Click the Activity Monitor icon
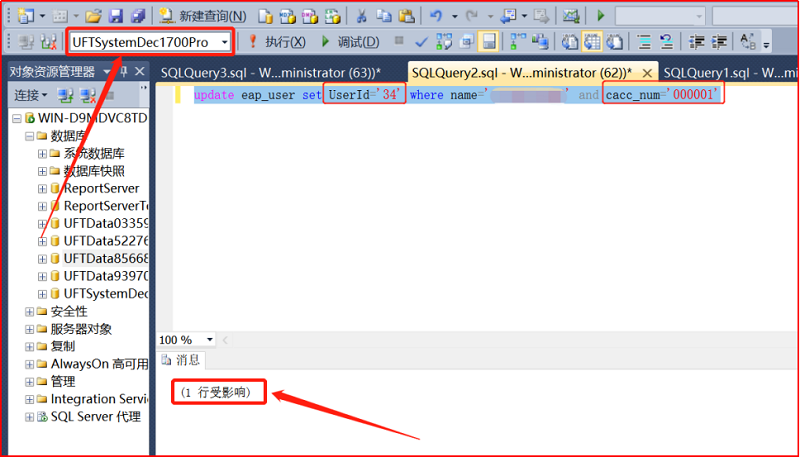Screen dimensions: 800x457 tap(571, 16)
